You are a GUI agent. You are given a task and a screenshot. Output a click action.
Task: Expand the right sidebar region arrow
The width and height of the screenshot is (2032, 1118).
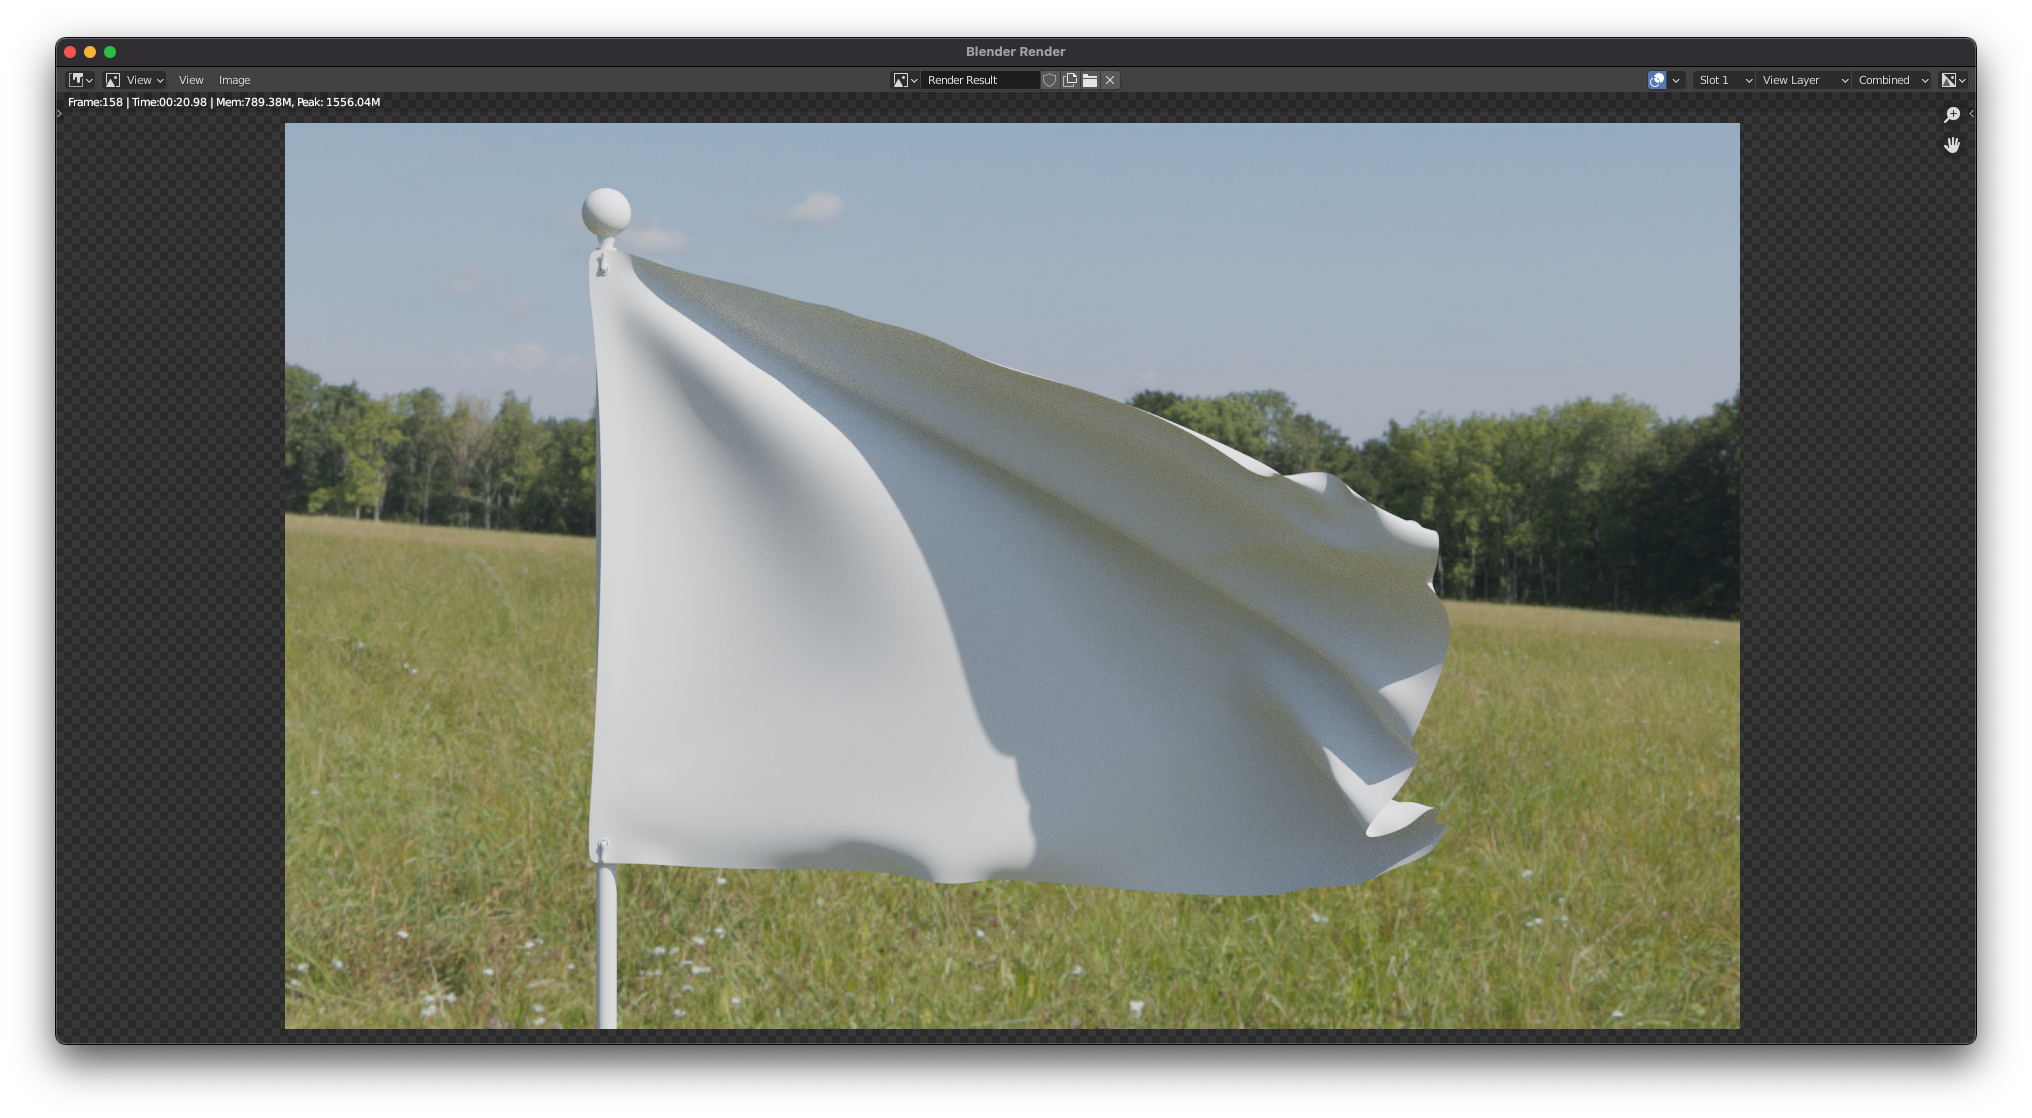point(1971,113)
